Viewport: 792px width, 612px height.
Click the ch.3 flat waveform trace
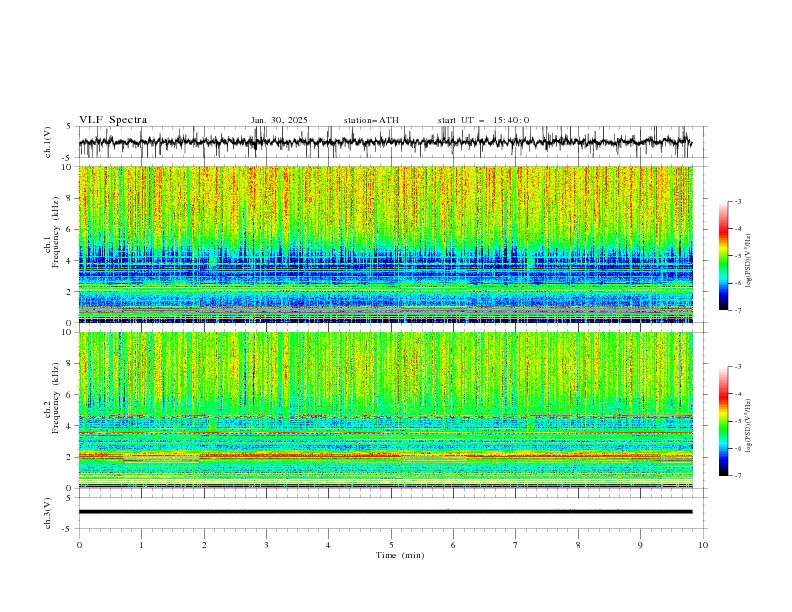[385, 512]
